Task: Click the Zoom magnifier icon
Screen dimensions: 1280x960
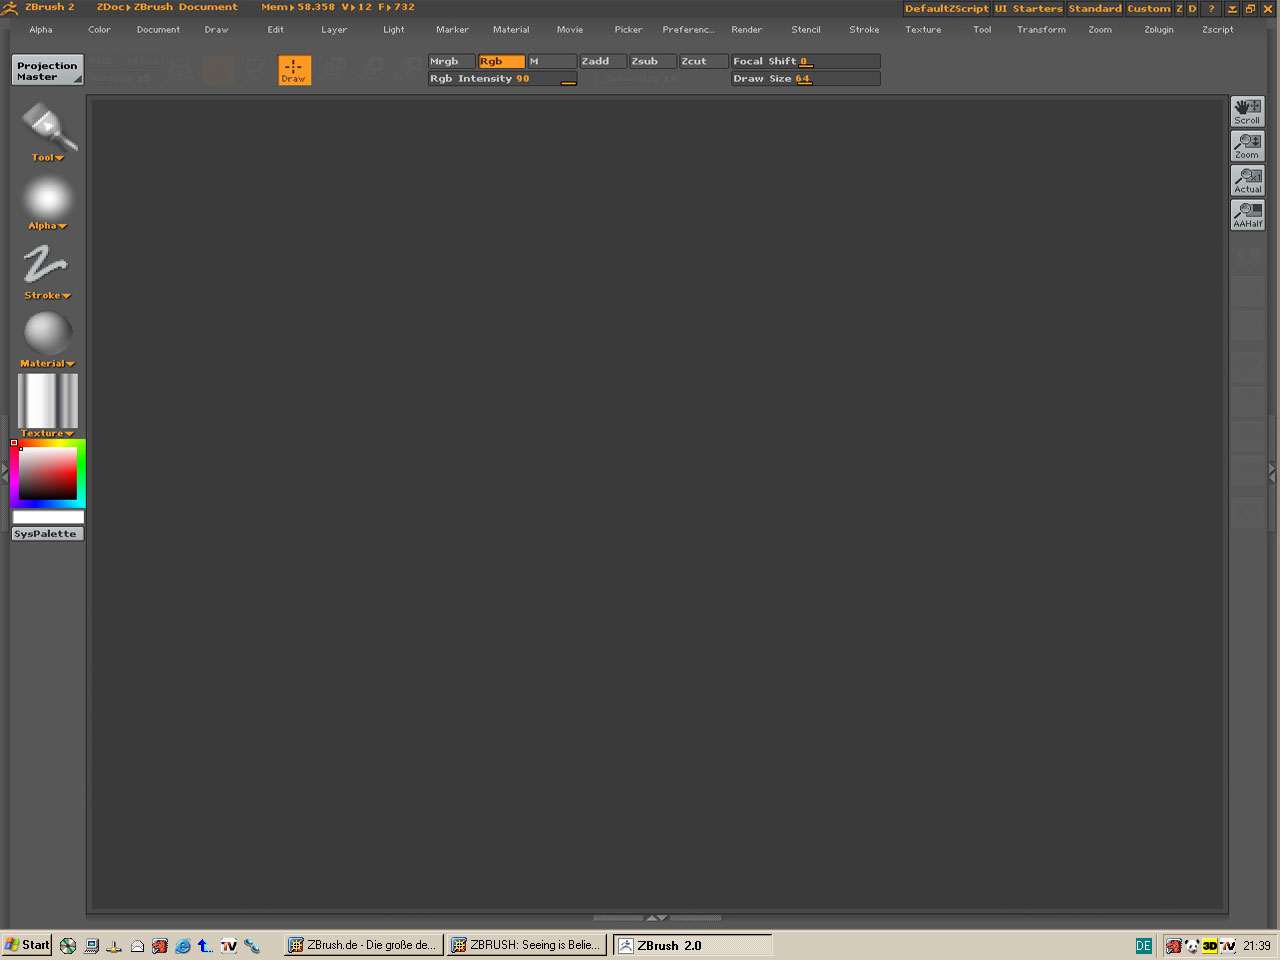Action: (x=1247, y=145)
